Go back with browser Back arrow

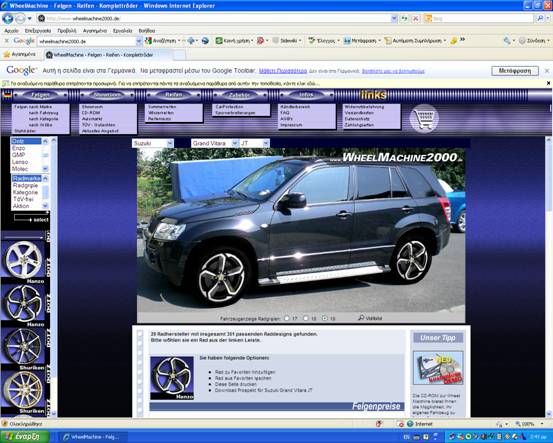click(x=8, y=18)
